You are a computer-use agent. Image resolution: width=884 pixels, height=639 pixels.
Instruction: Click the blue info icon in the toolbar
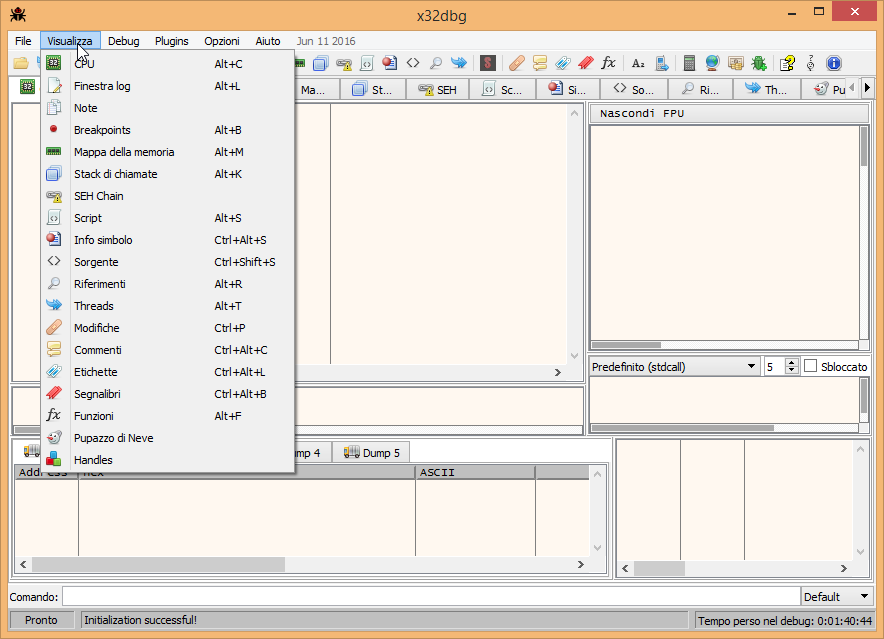tap(833, 63)
